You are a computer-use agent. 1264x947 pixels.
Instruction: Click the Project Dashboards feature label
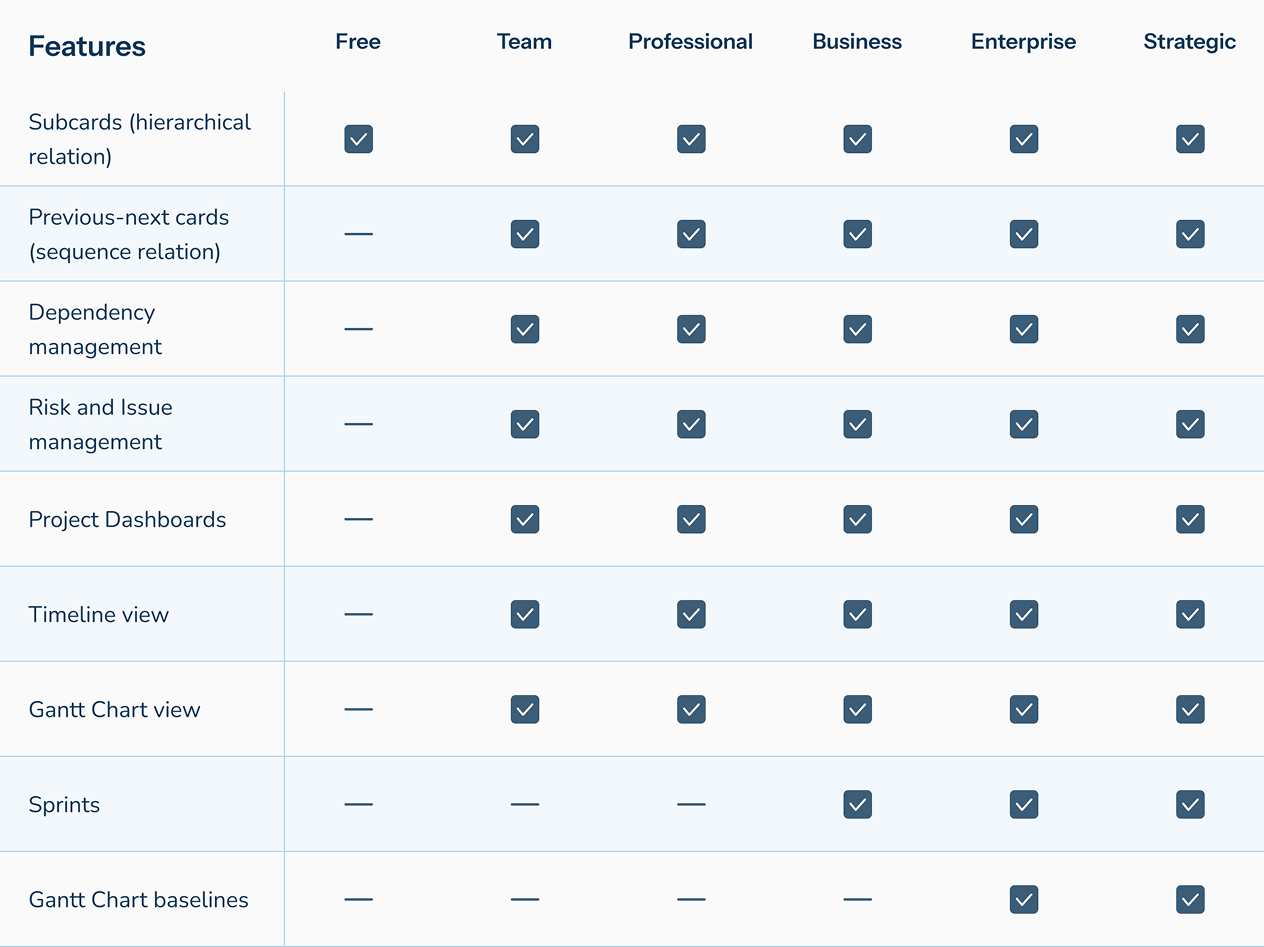(x=127, y=519)
